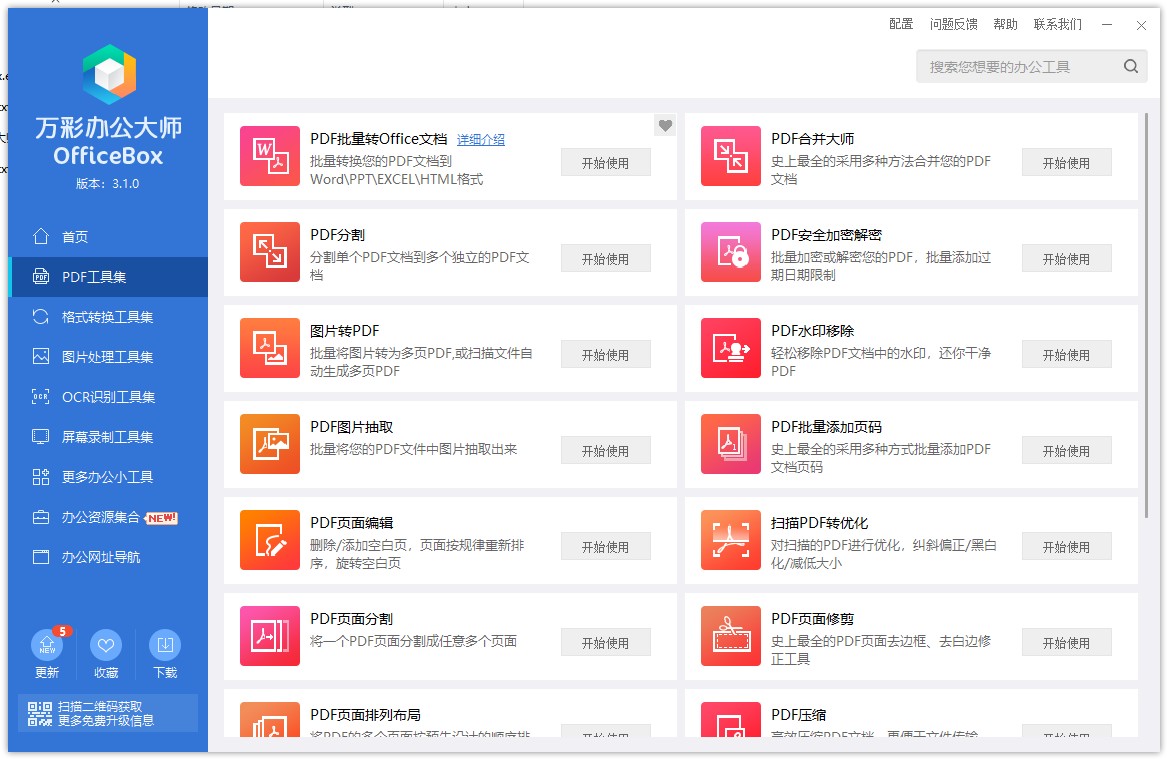
Task: Open the 配置 menu at top
Action: click(x=901, y=24)
